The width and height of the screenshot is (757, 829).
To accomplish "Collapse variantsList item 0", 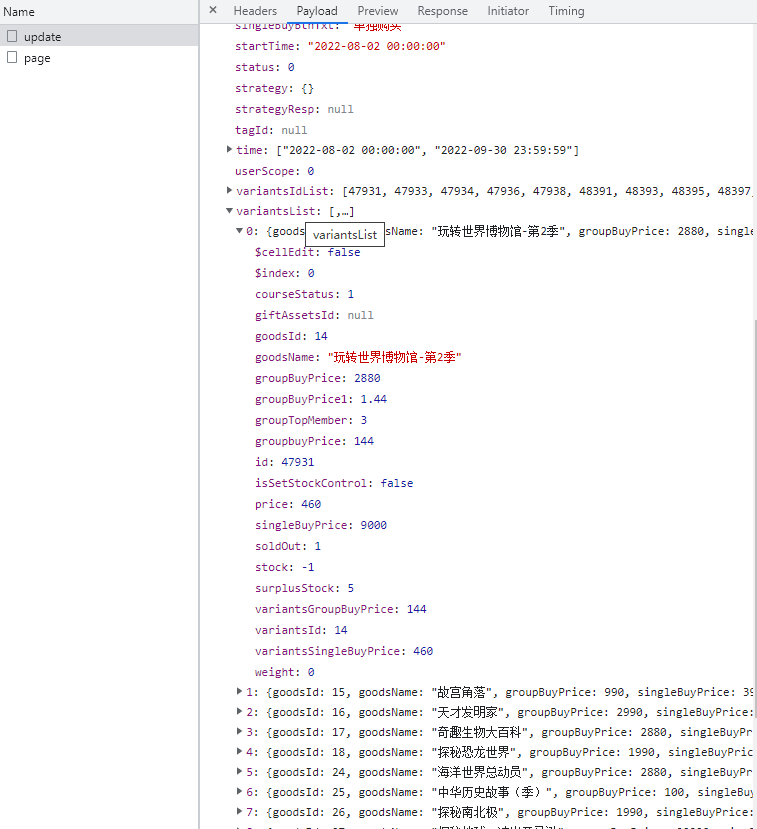I will [240, 232].
